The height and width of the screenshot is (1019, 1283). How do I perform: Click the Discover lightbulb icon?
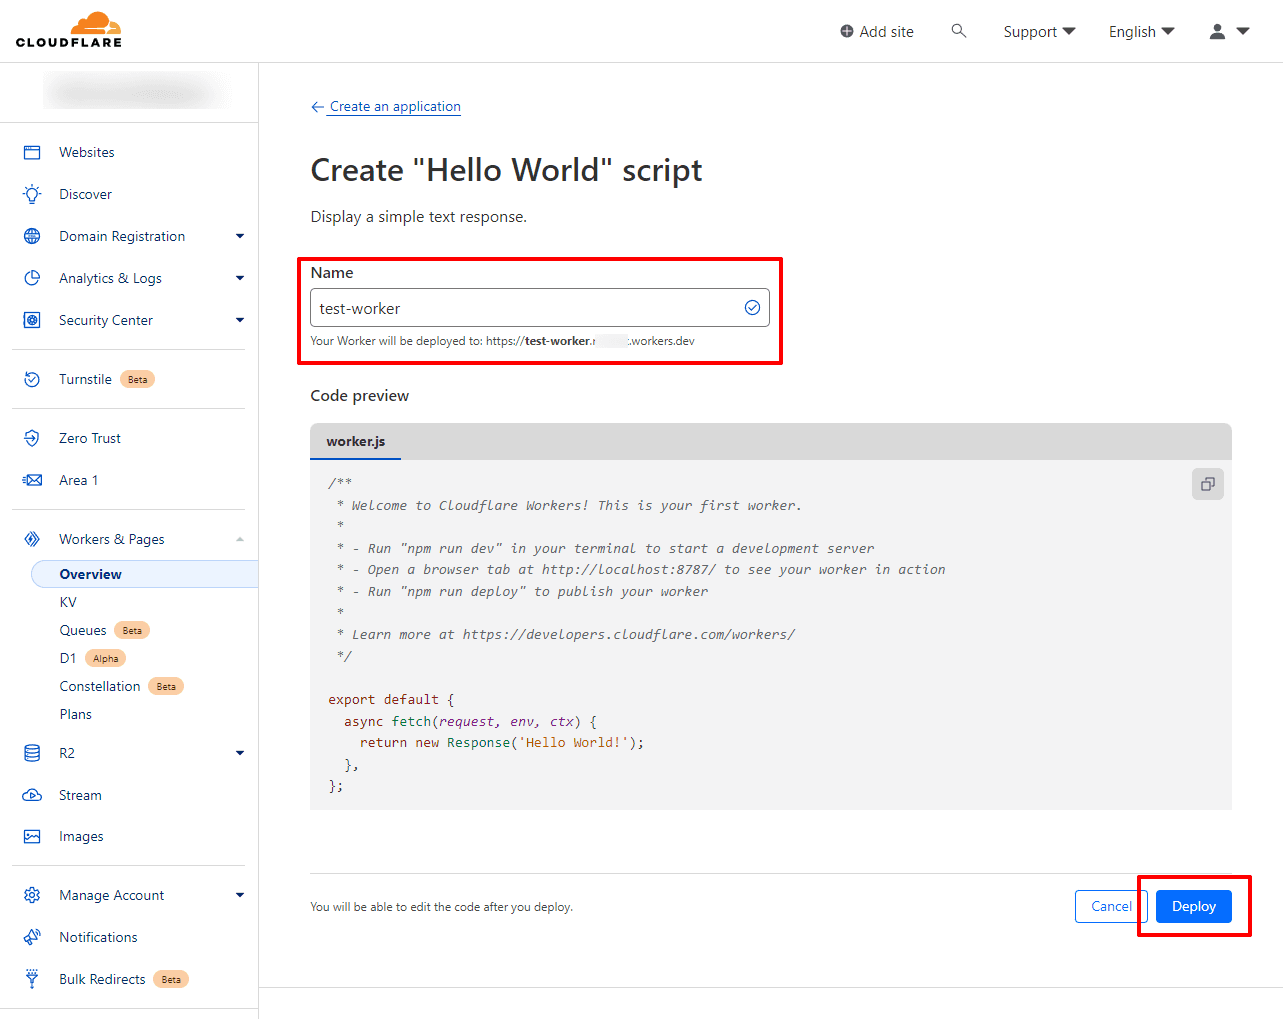(32, 194)
